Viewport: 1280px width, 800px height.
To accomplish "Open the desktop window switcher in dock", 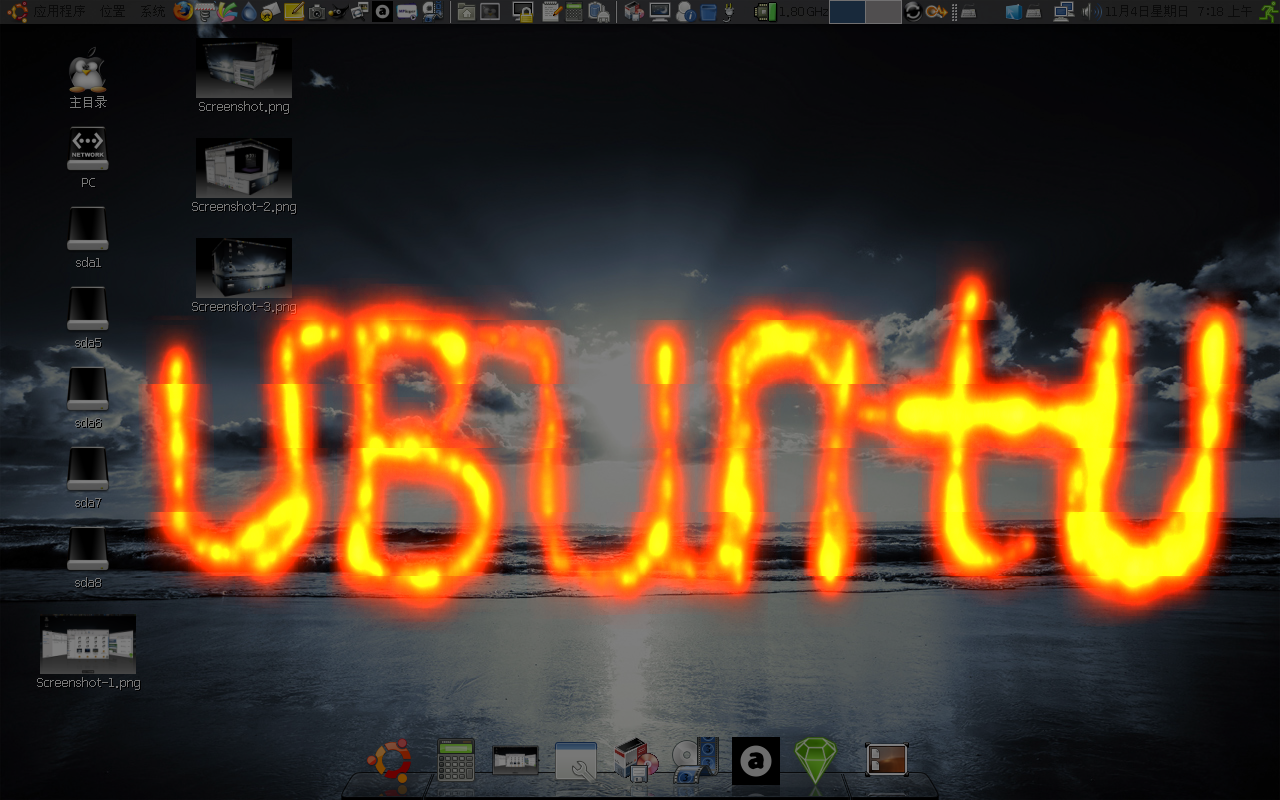I will tap(886, 760).
